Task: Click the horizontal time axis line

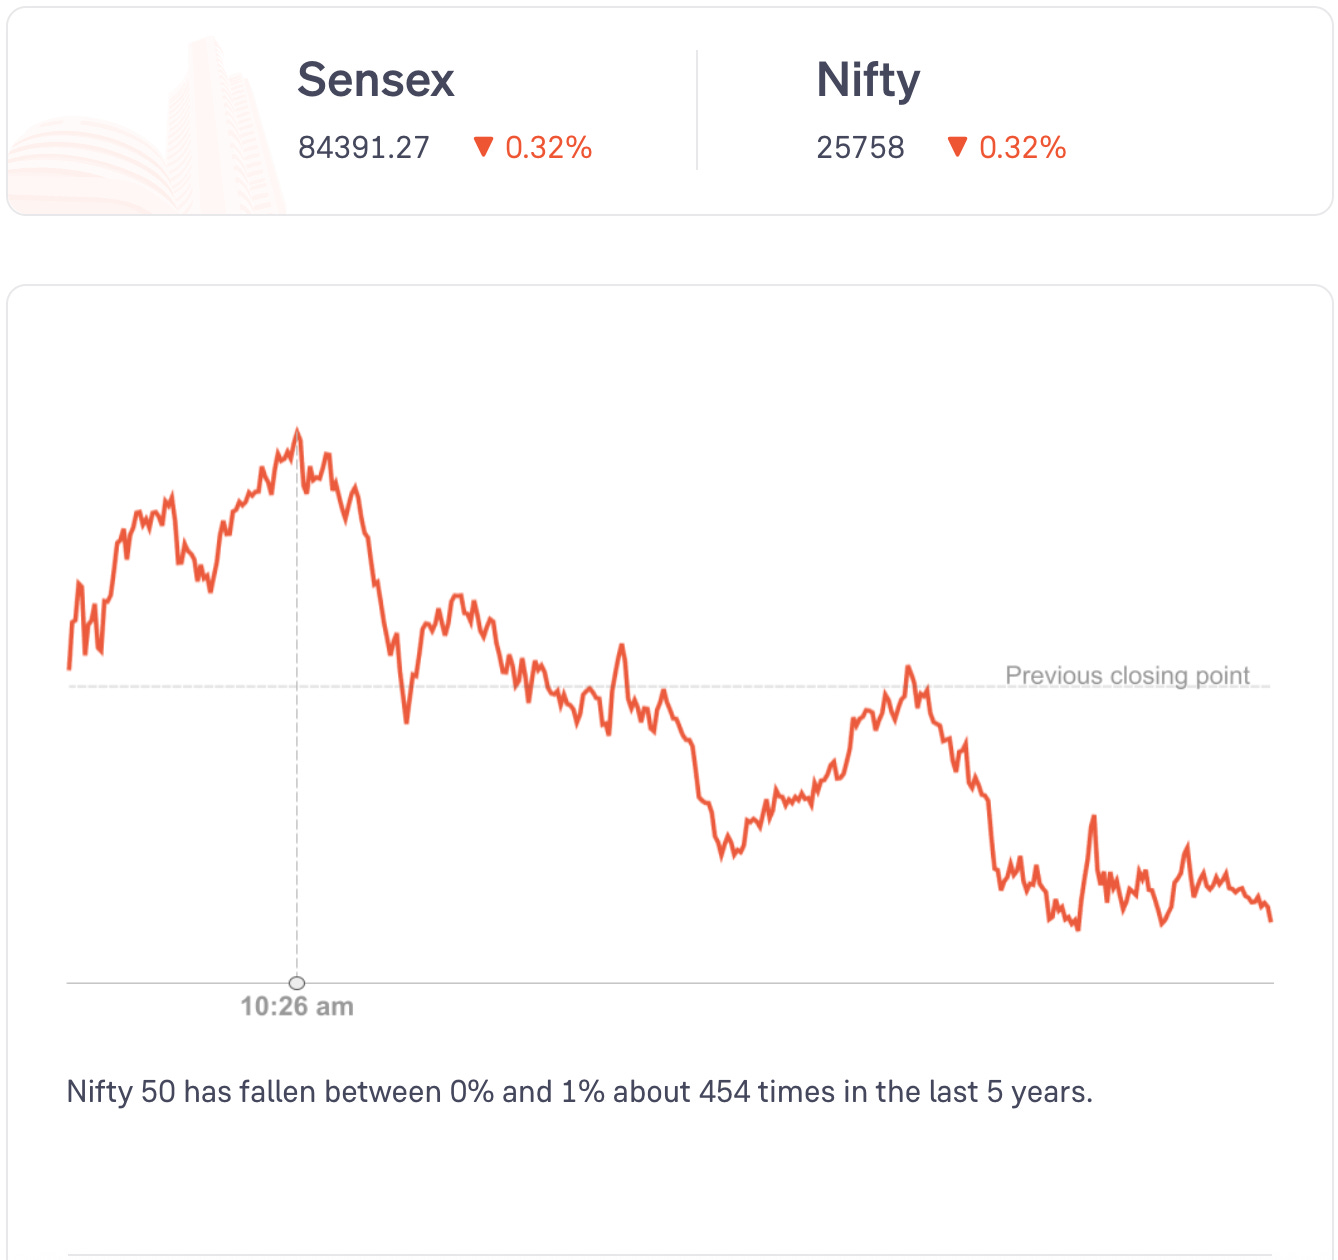Action: (x=700, y=983)
